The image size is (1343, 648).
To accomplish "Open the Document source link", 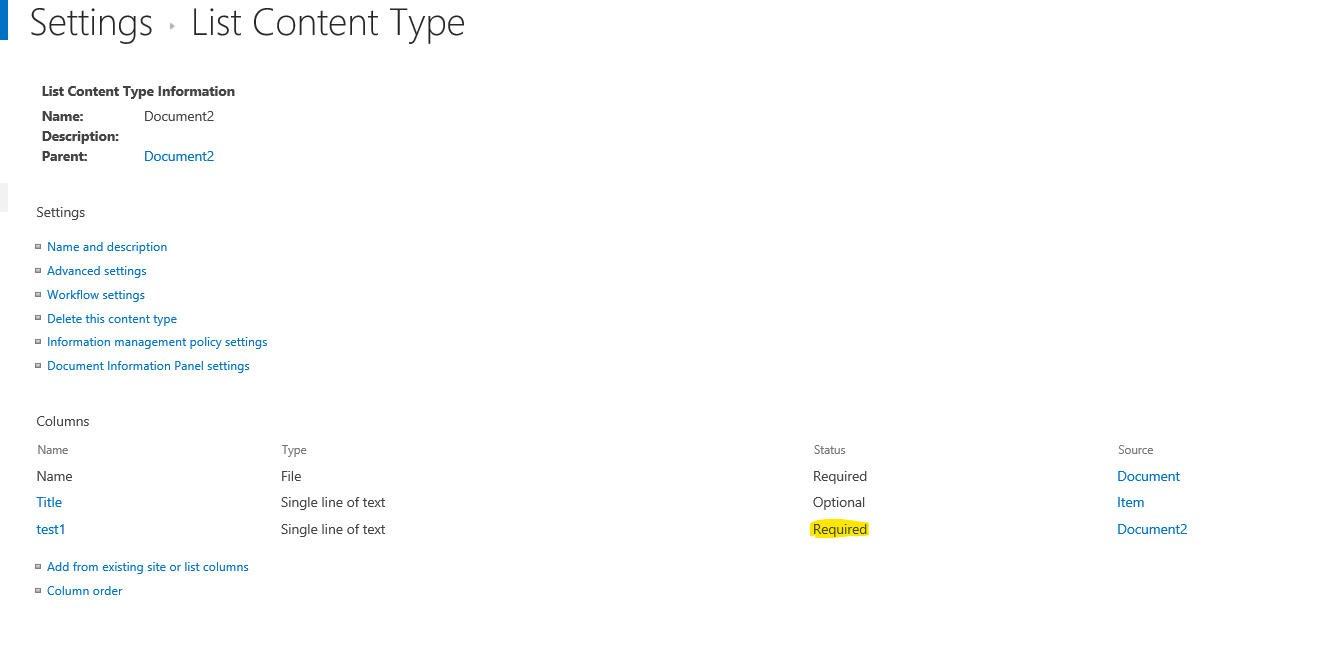I will (1148, 476).
